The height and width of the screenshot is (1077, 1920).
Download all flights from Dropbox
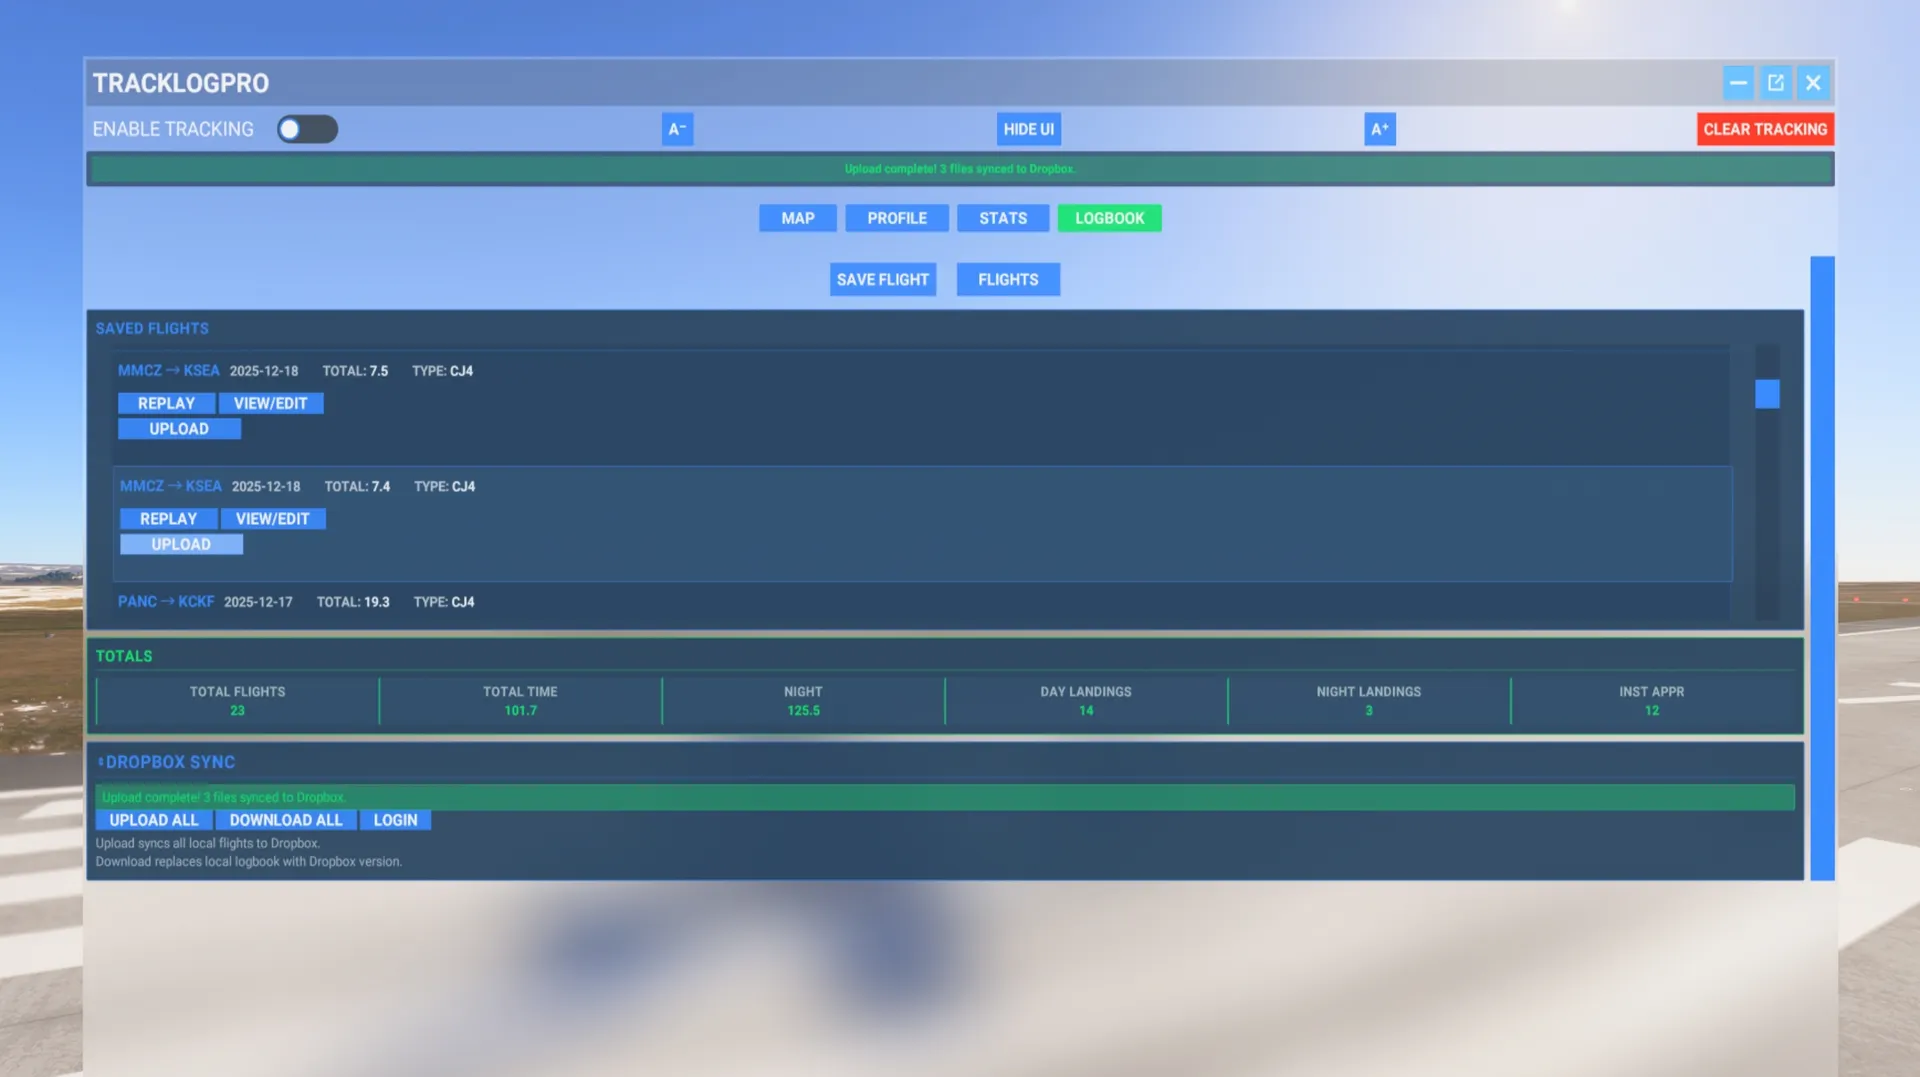[x=285, y=820]
